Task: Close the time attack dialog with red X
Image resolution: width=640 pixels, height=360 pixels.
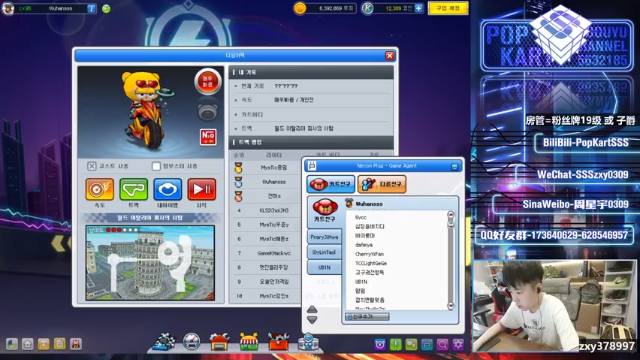Action: [x=390, y=56]
